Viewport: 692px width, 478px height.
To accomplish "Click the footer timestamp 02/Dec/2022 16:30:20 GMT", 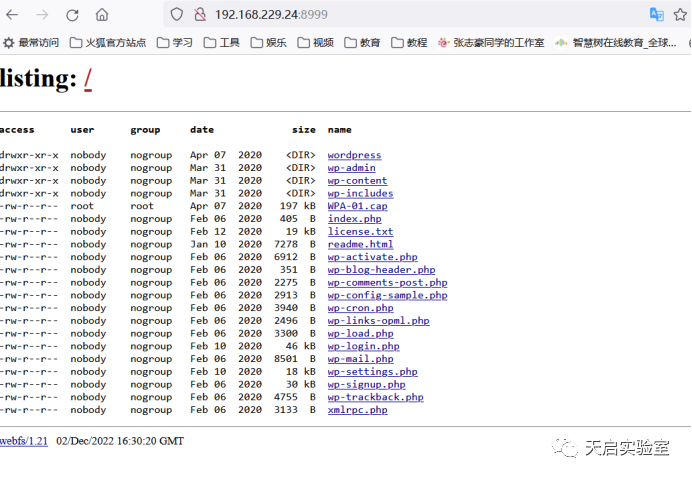I will pyautogui.click(x=120, y=441).
